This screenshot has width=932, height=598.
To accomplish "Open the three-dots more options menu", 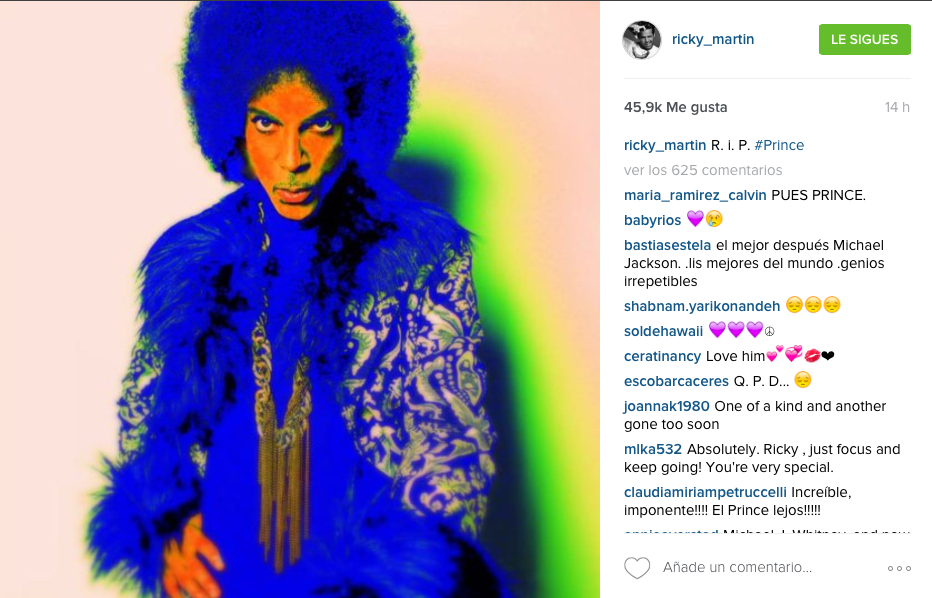I will pos(899,568).
